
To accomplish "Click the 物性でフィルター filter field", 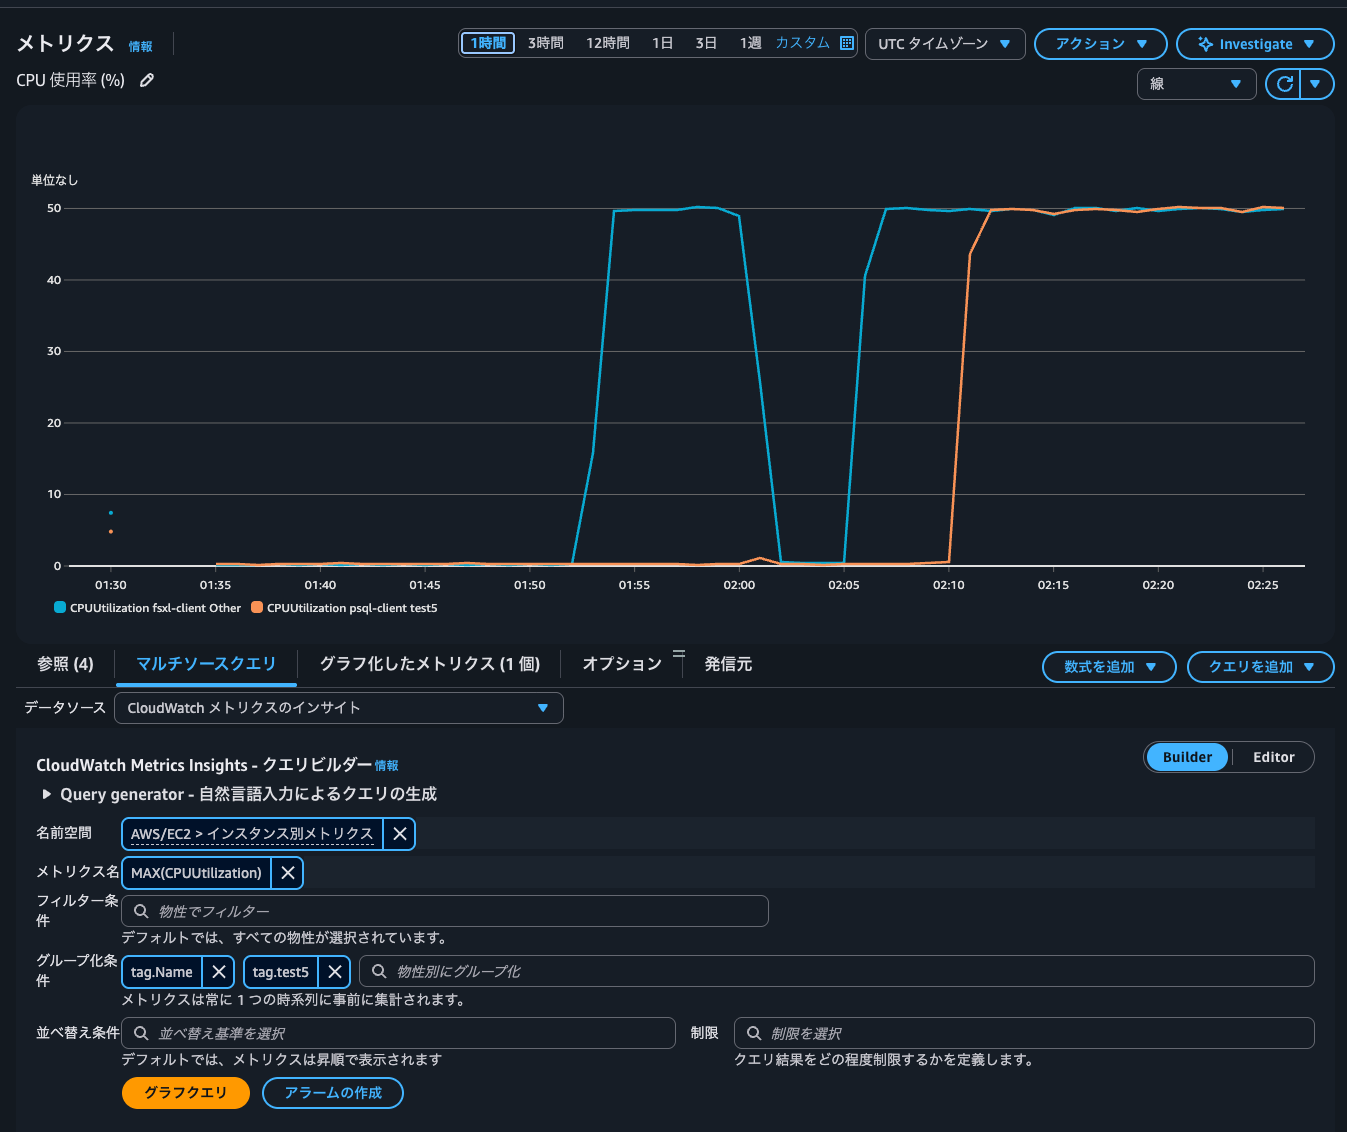I will [445, 911].
